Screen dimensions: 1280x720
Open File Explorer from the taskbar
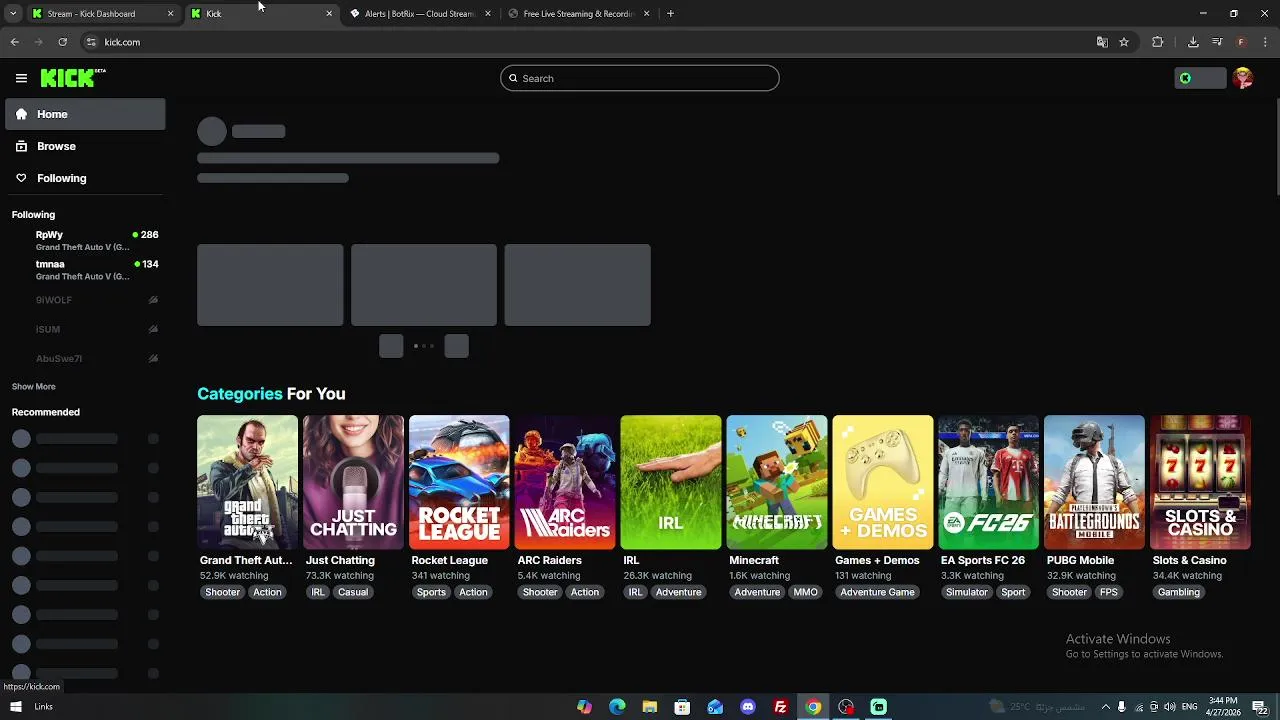(x=650, y=707)
